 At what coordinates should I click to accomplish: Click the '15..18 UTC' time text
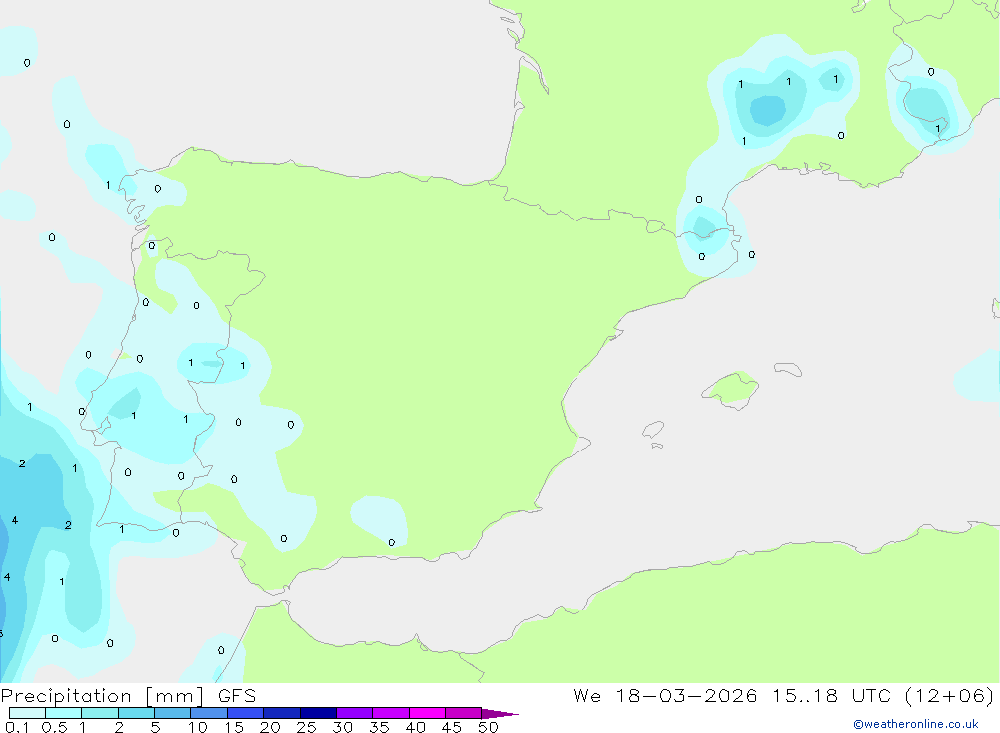pyautogui.click(x=831, y=695)
